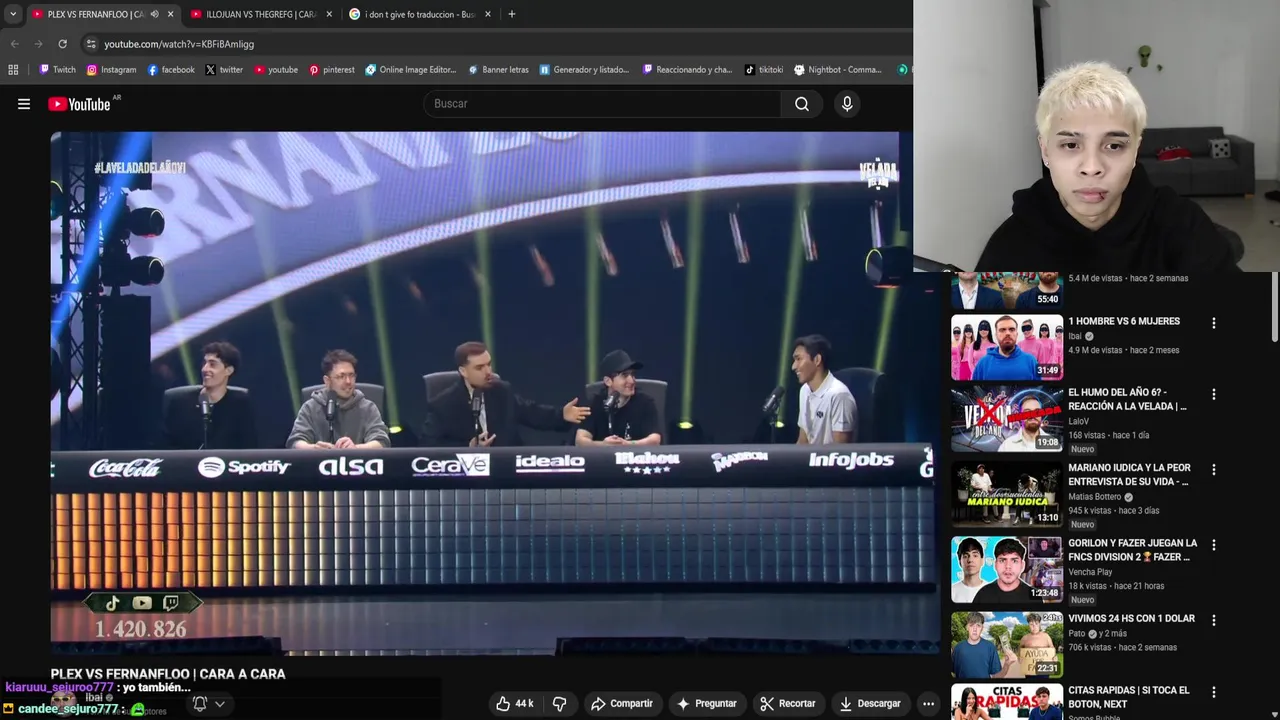Open 1 HOMBRE VS 6 MUJERES thumbnail

coord(1007,347)
